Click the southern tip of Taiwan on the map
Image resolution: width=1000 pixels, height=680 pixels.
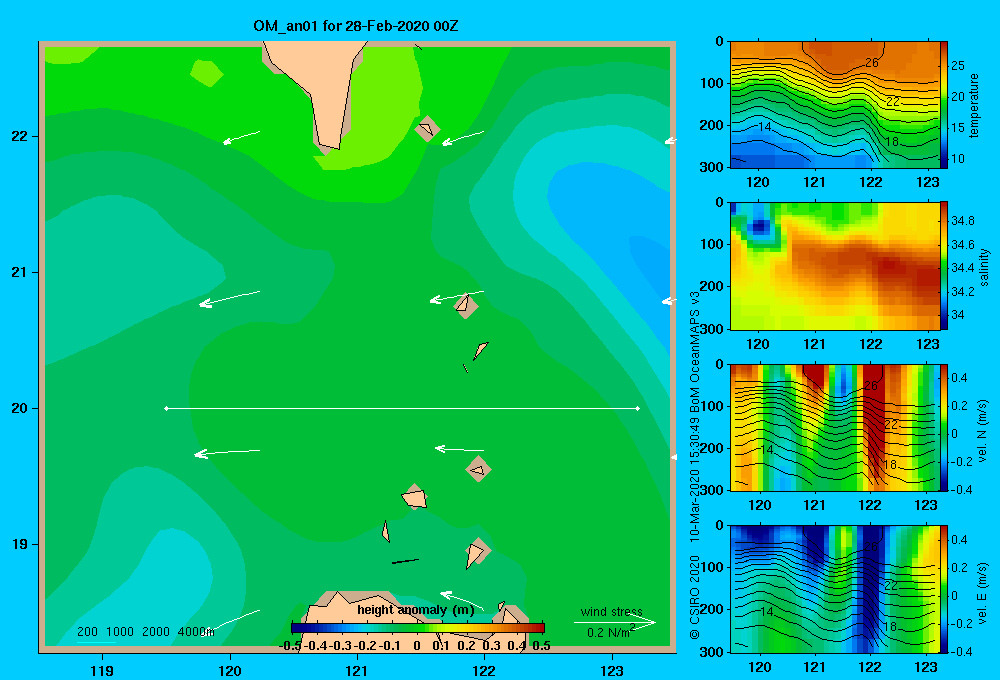(x=329, y=145)
